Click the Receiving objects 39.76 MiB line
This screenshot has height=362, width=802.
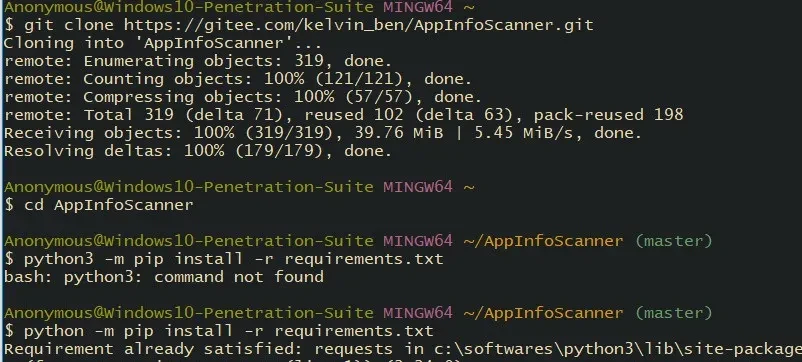click(x=323, y=133)
